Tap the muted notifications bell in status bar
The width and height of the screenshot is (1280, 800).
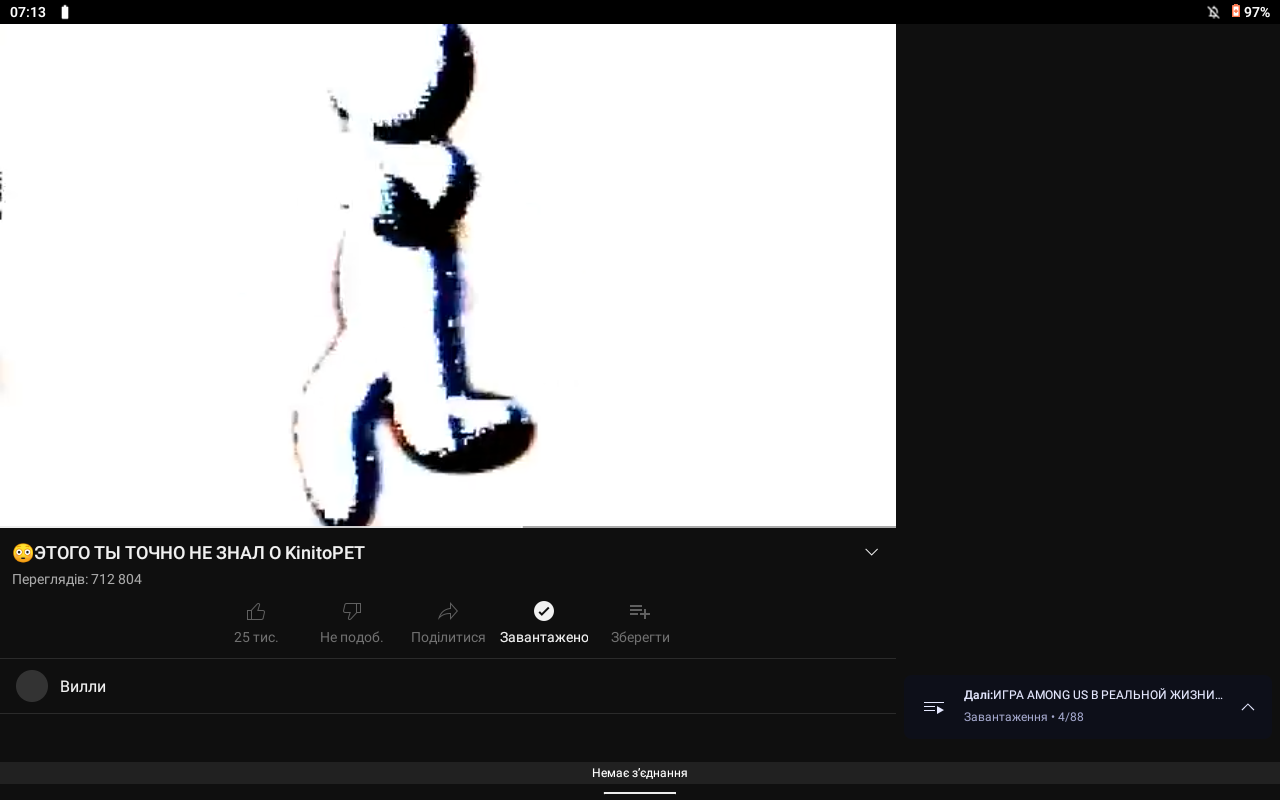(x=1213, y=12)
